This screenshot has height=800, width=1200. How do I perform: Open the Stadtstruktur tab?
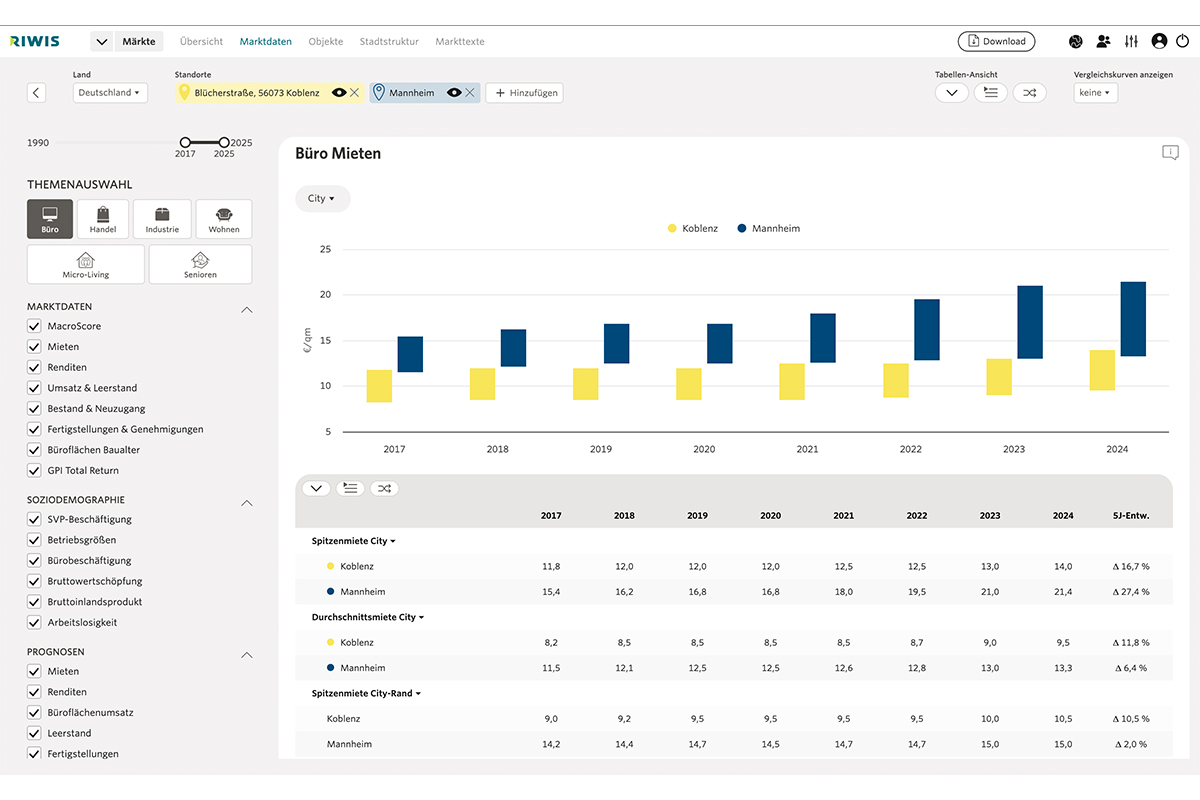coord(389,42)
